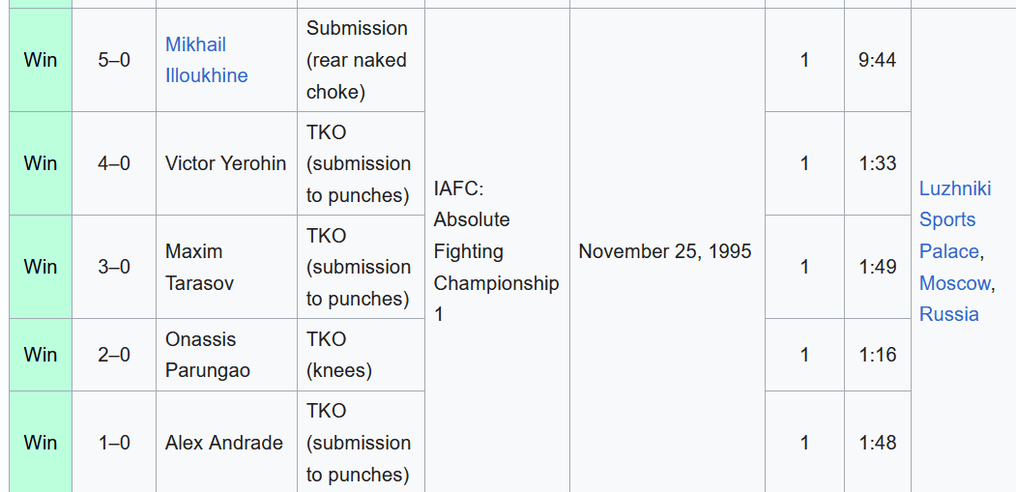Follow the Moscow link
This screenshot has height=492, width=1016.
click(954, 283)
